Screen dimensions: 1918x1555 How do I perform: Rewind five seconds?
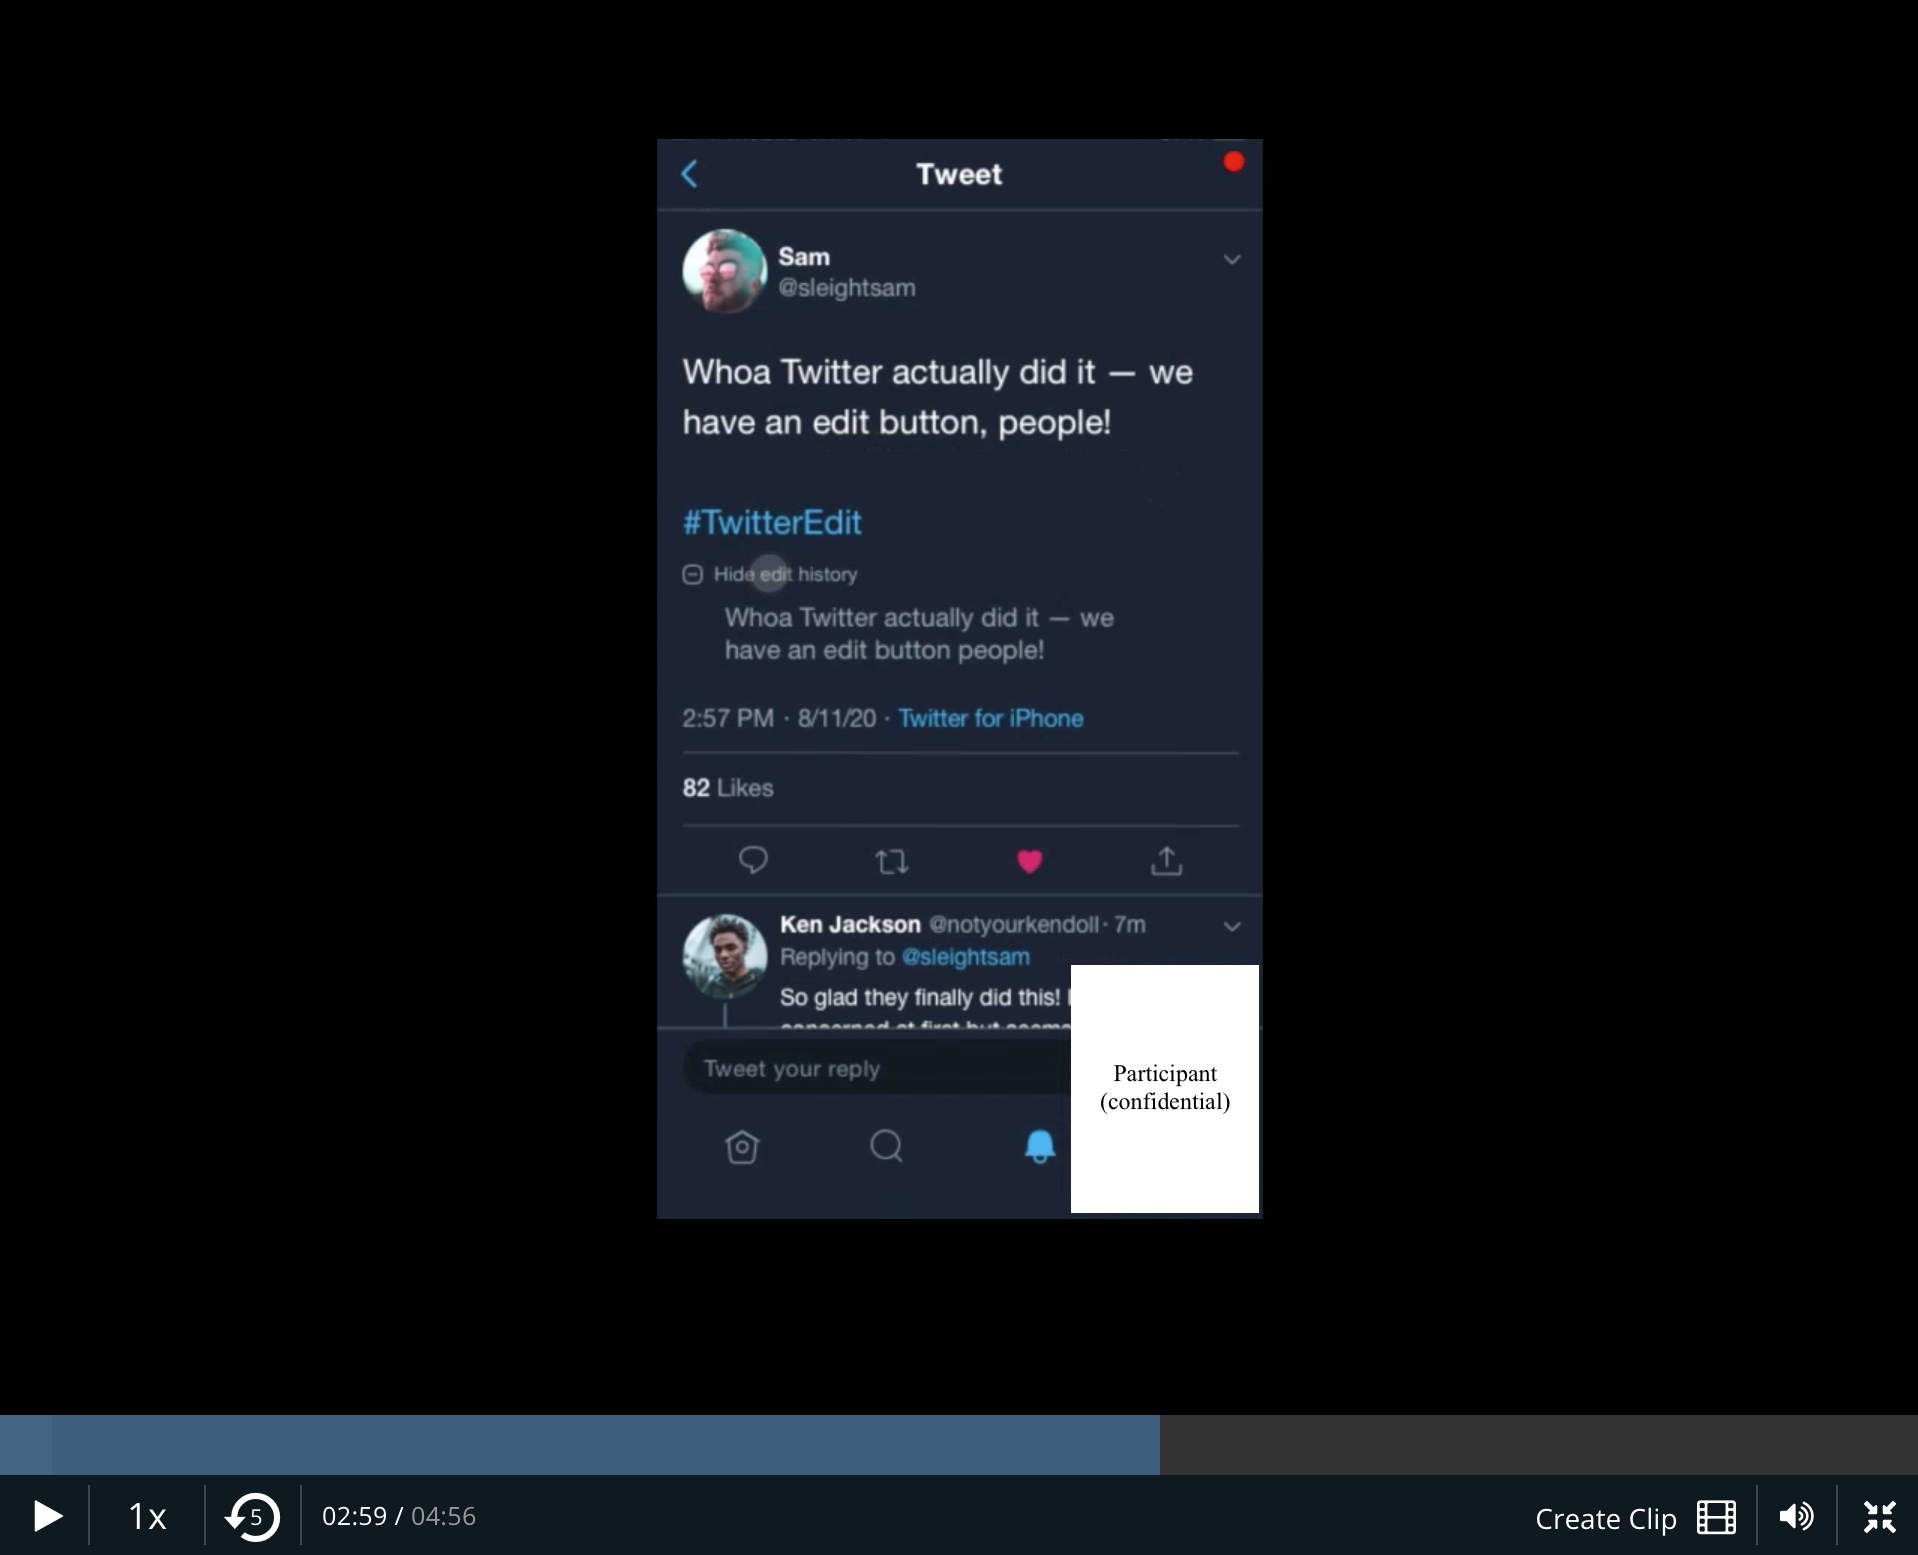pos(252,1517)
